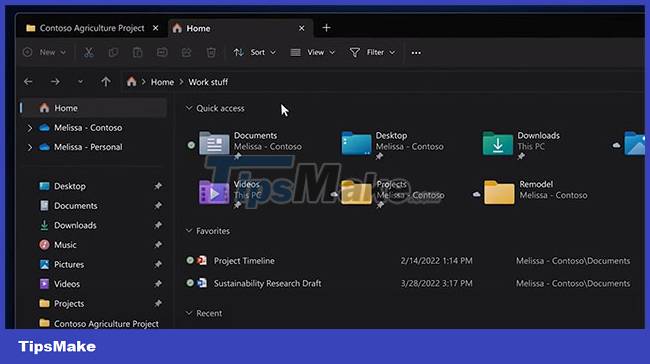Click pin icon next to sidebar Projects

point(158,303)
